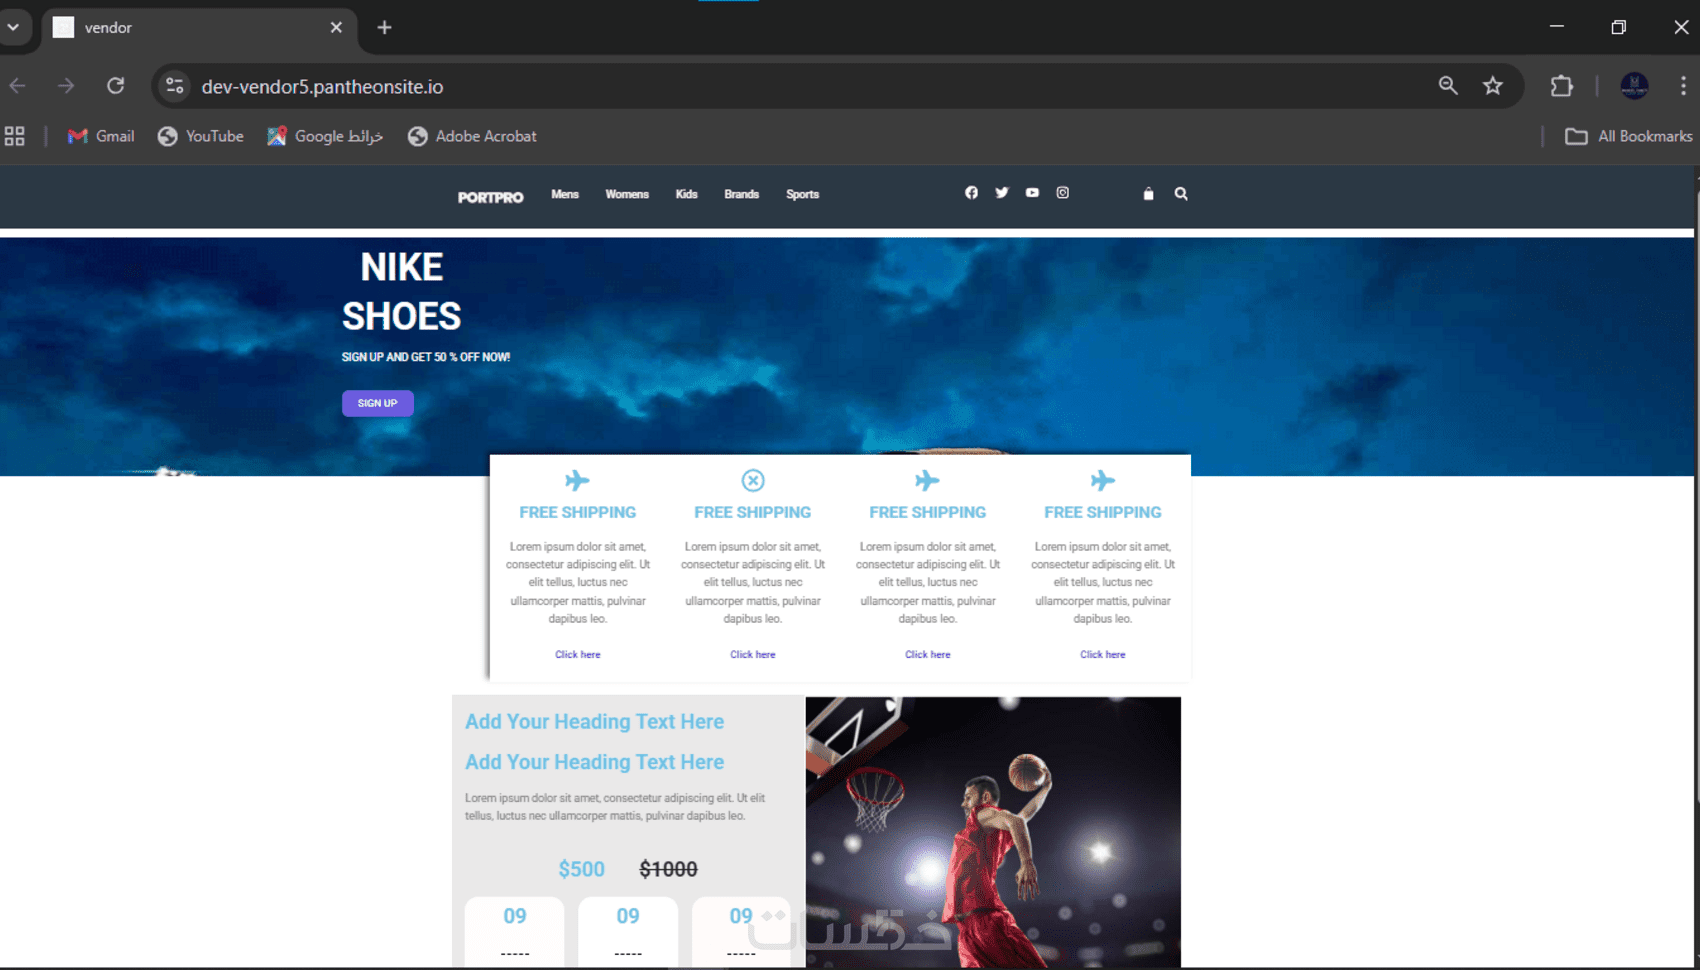The image size is (1700, 970).
Task: Click the site search magnifier icon
Action: 1181,194
